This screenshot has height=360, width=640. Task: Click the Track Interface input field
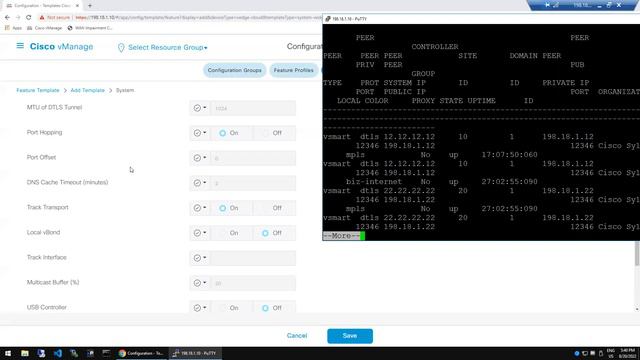click(253, 258)
